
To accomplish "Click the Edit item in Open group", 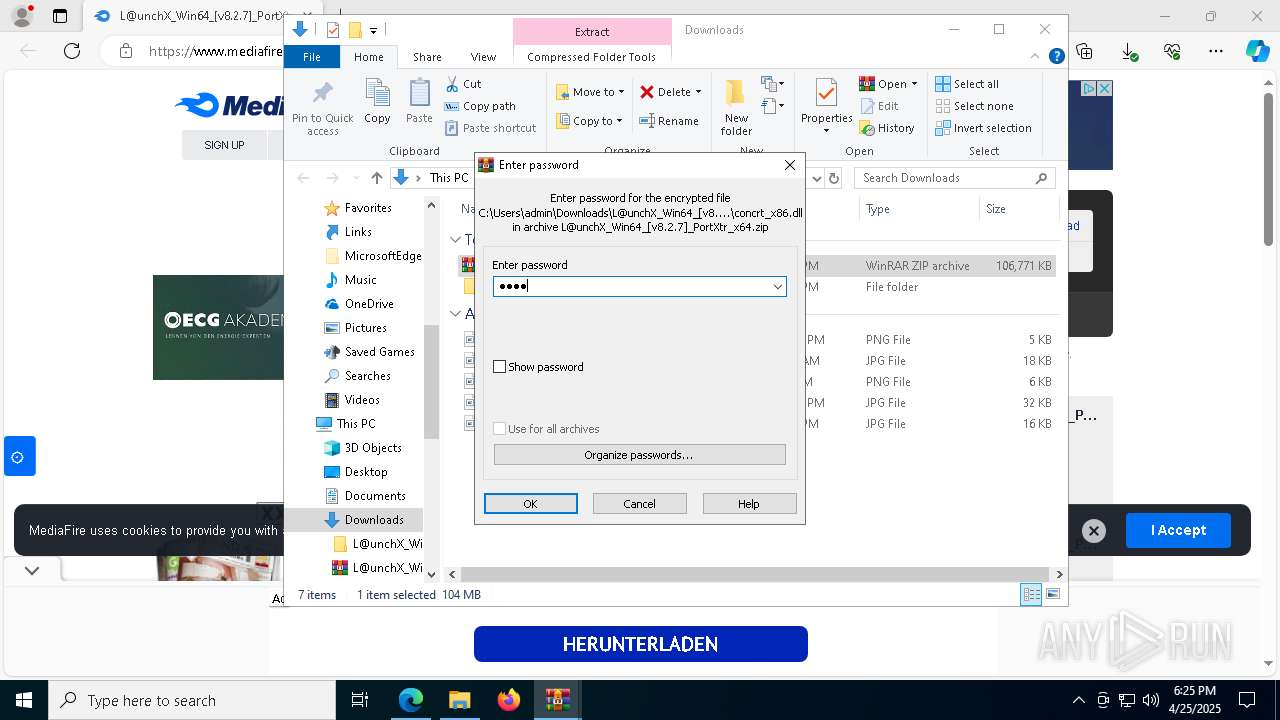I will pyautogui.click(x=879, y=106).
